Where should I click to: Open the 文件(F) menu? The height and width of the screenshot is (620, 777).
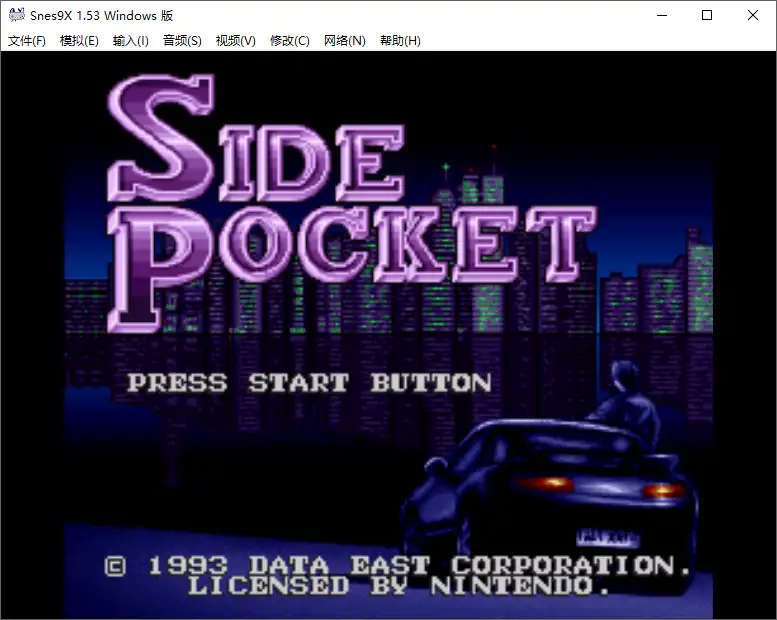[x=27, y=41]
